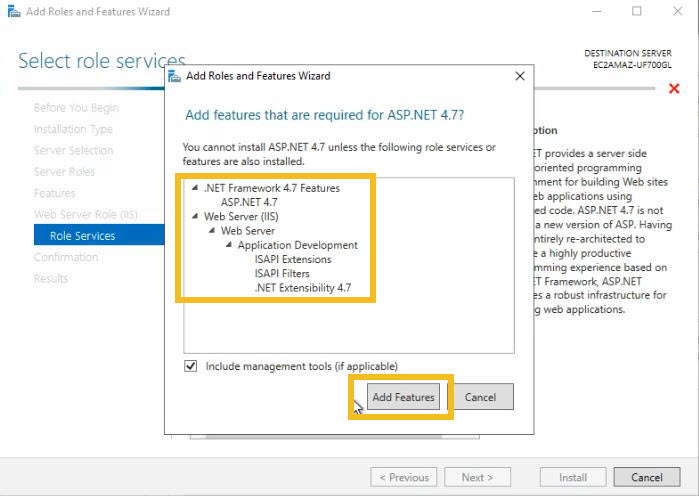
Task: Select Application Development row
Action: click(297, 245)
